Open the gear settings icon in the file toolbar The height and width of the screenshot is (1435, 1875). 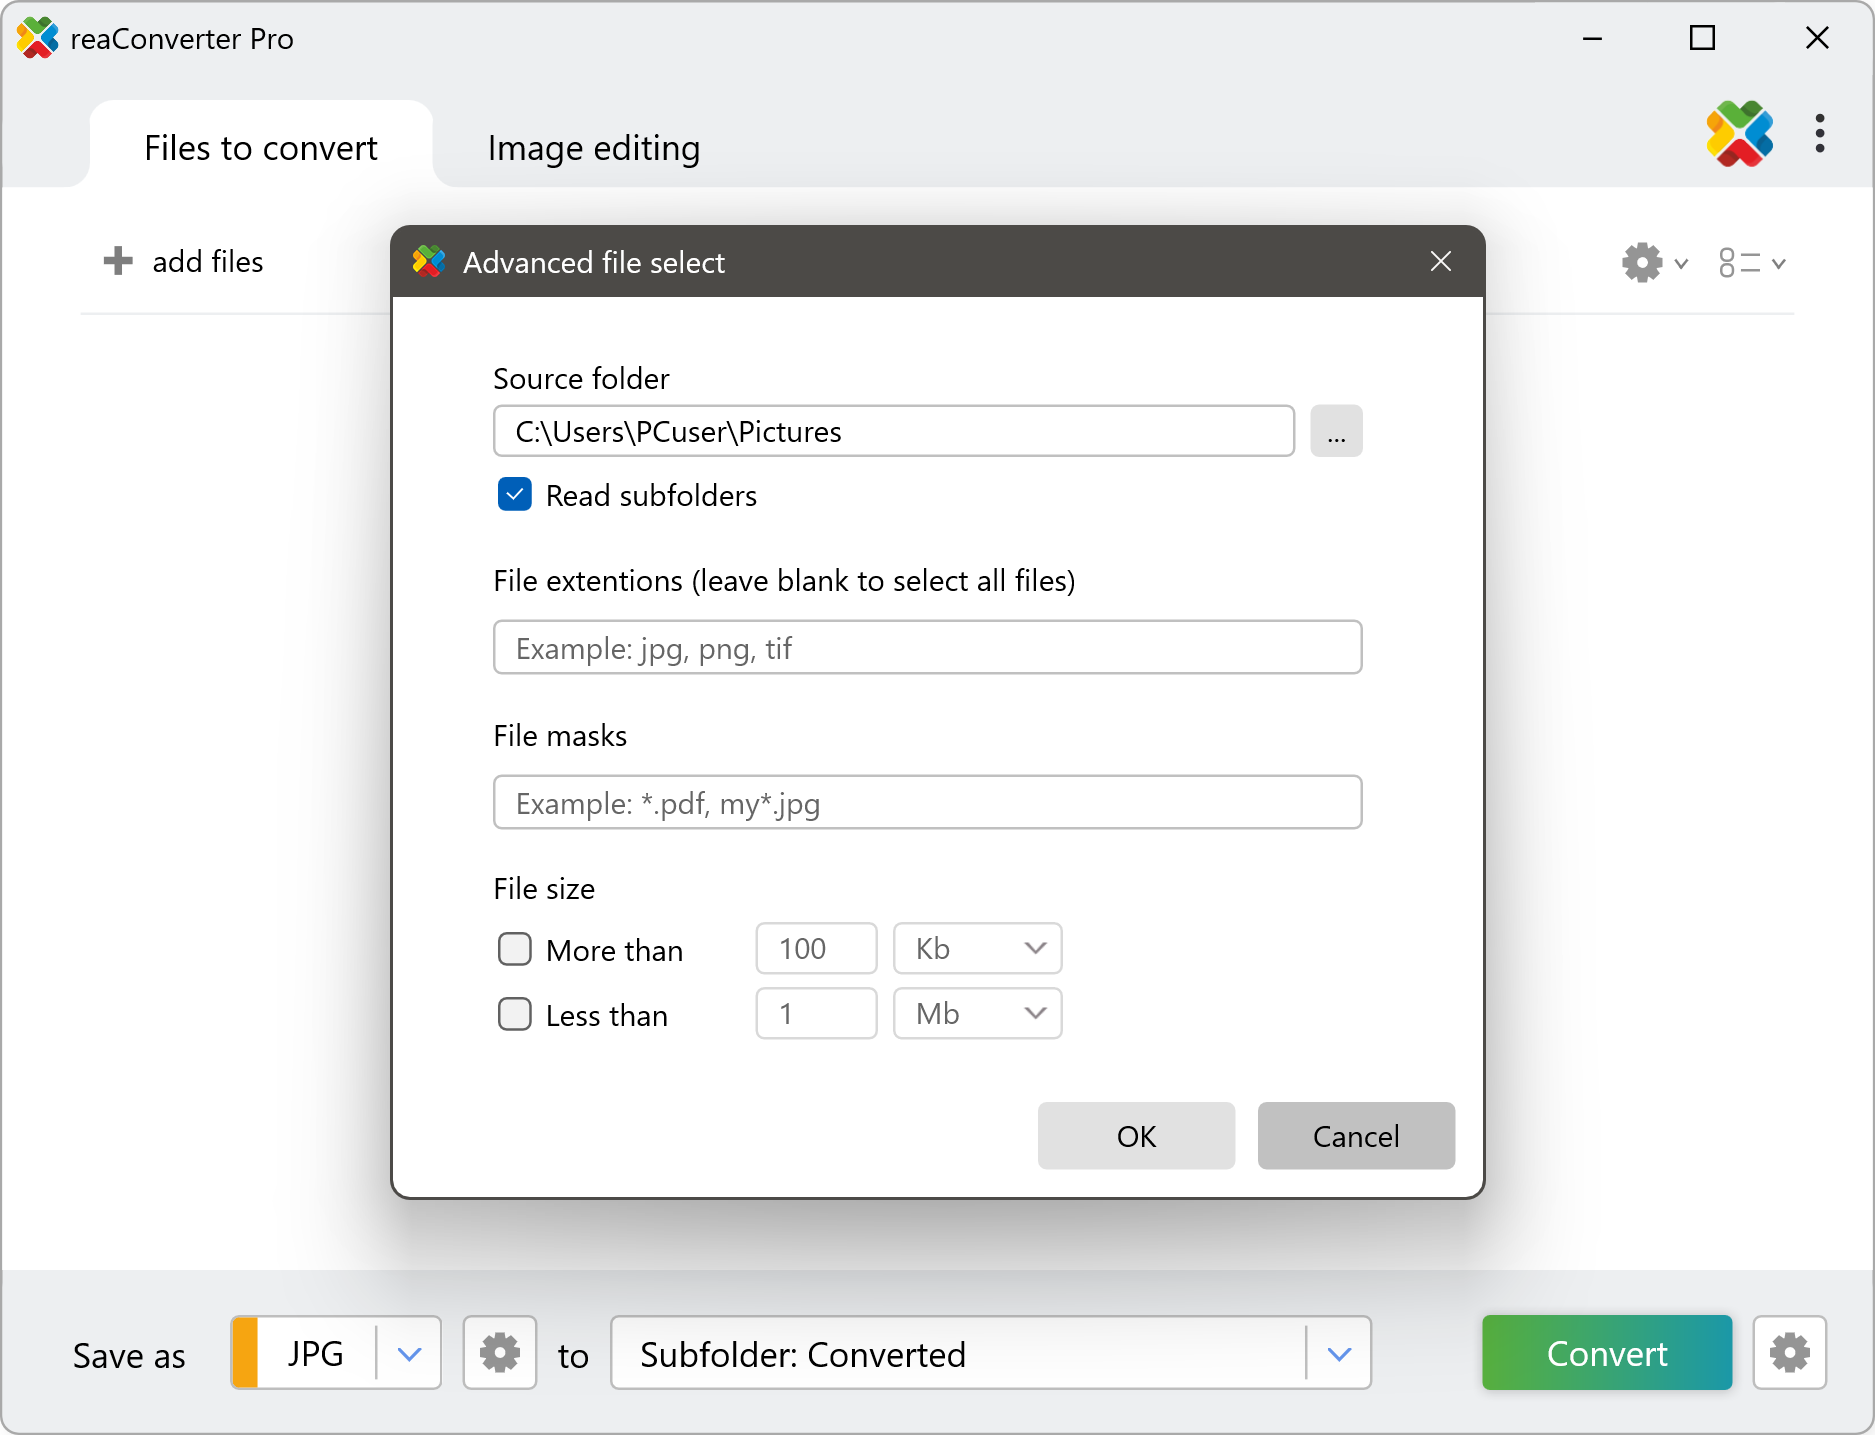[x=1643, y=263]
